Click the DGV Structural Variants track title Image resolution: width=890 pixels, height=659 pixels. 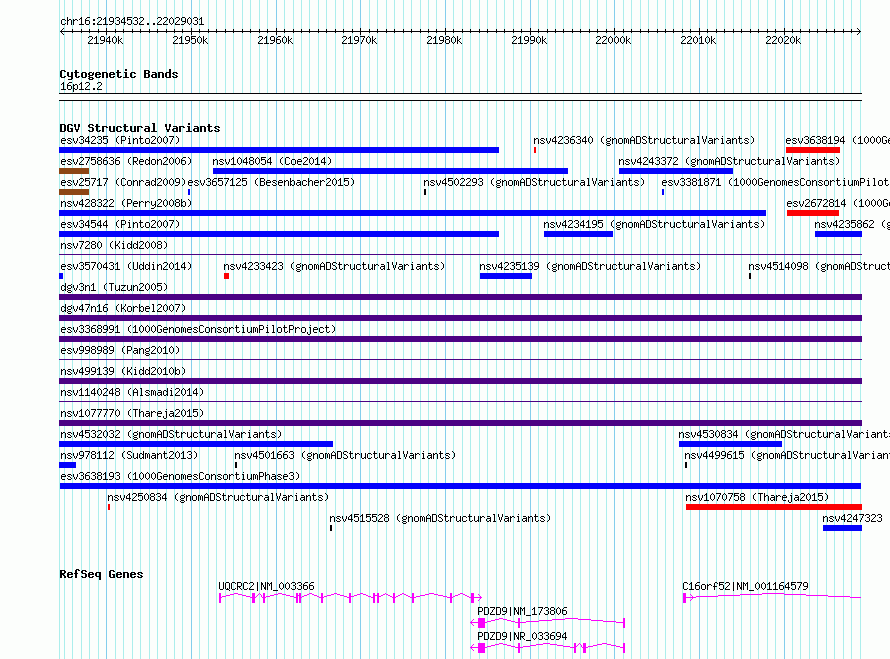(140, 128)
